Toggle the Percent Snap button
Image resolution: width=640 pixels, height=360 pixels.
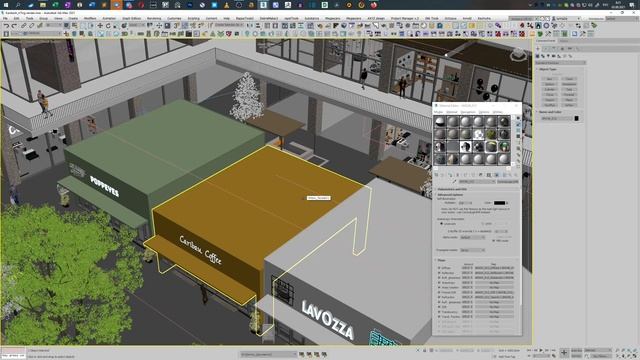point(192,25)
